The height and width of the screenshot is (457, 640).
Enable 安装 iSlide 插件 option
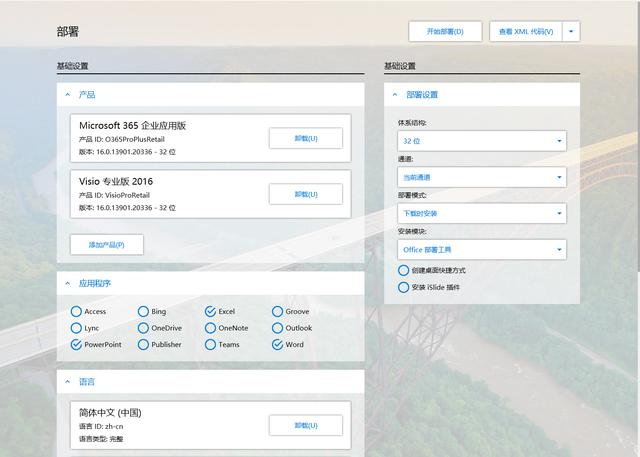(403, 287)
